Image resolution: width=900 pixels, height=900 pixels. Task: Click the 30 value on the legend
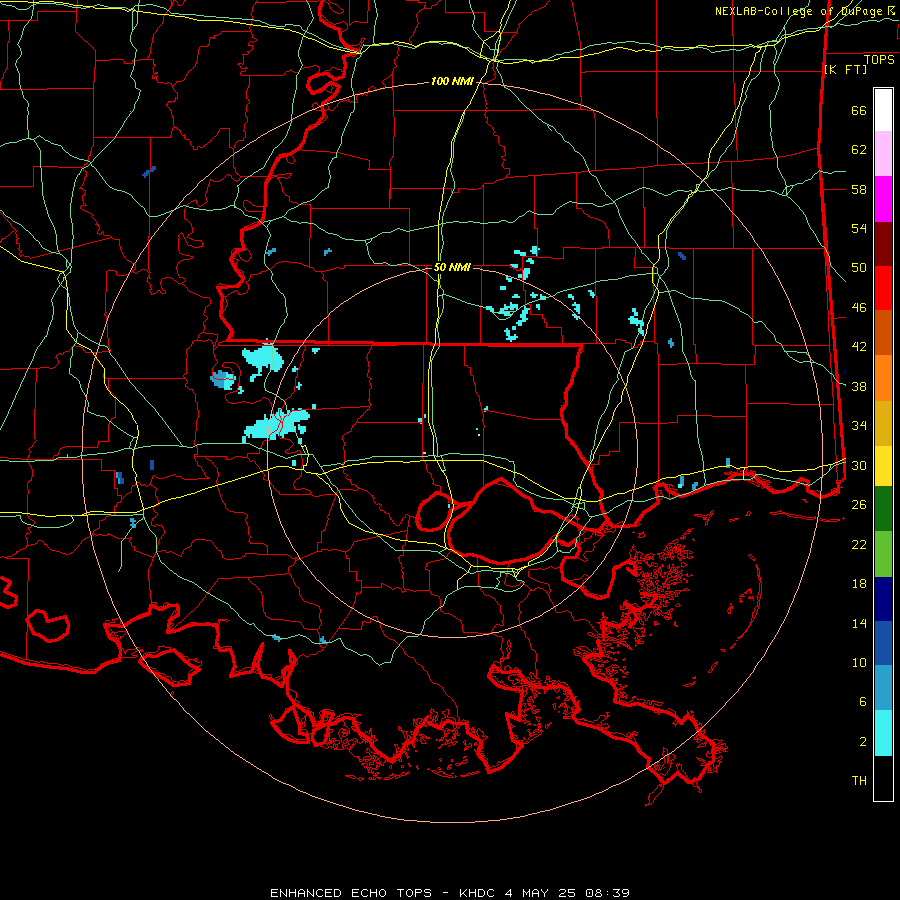coord(859,465)
